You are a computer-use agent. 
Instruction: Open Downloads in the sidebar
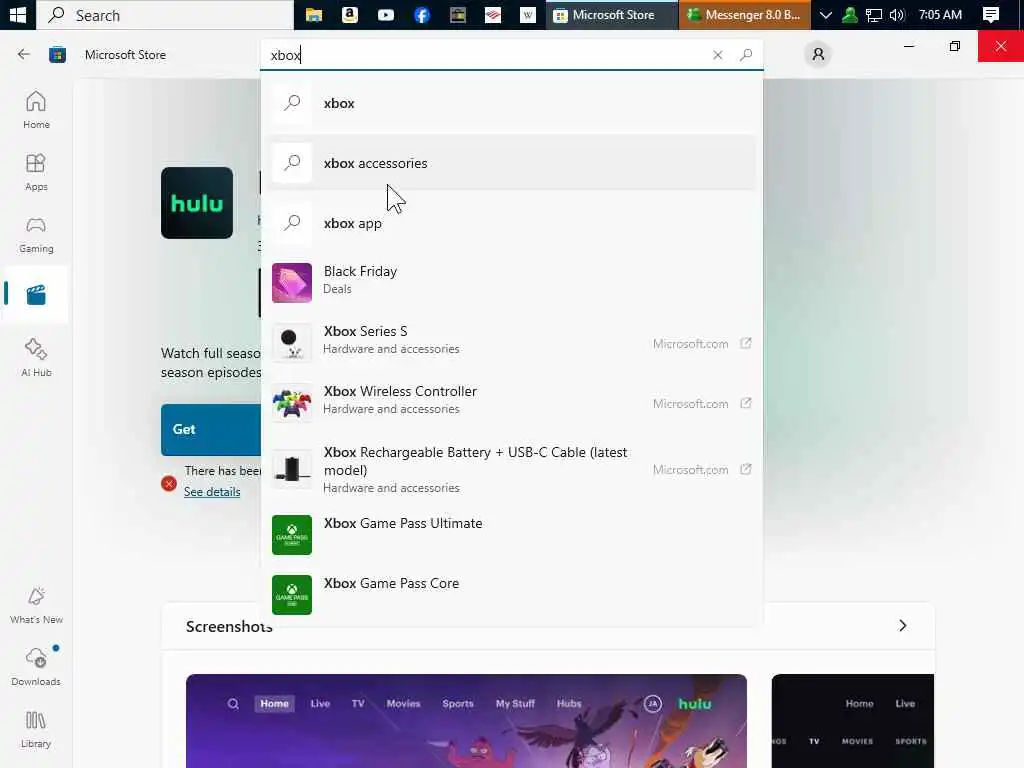tap(36, 667)
